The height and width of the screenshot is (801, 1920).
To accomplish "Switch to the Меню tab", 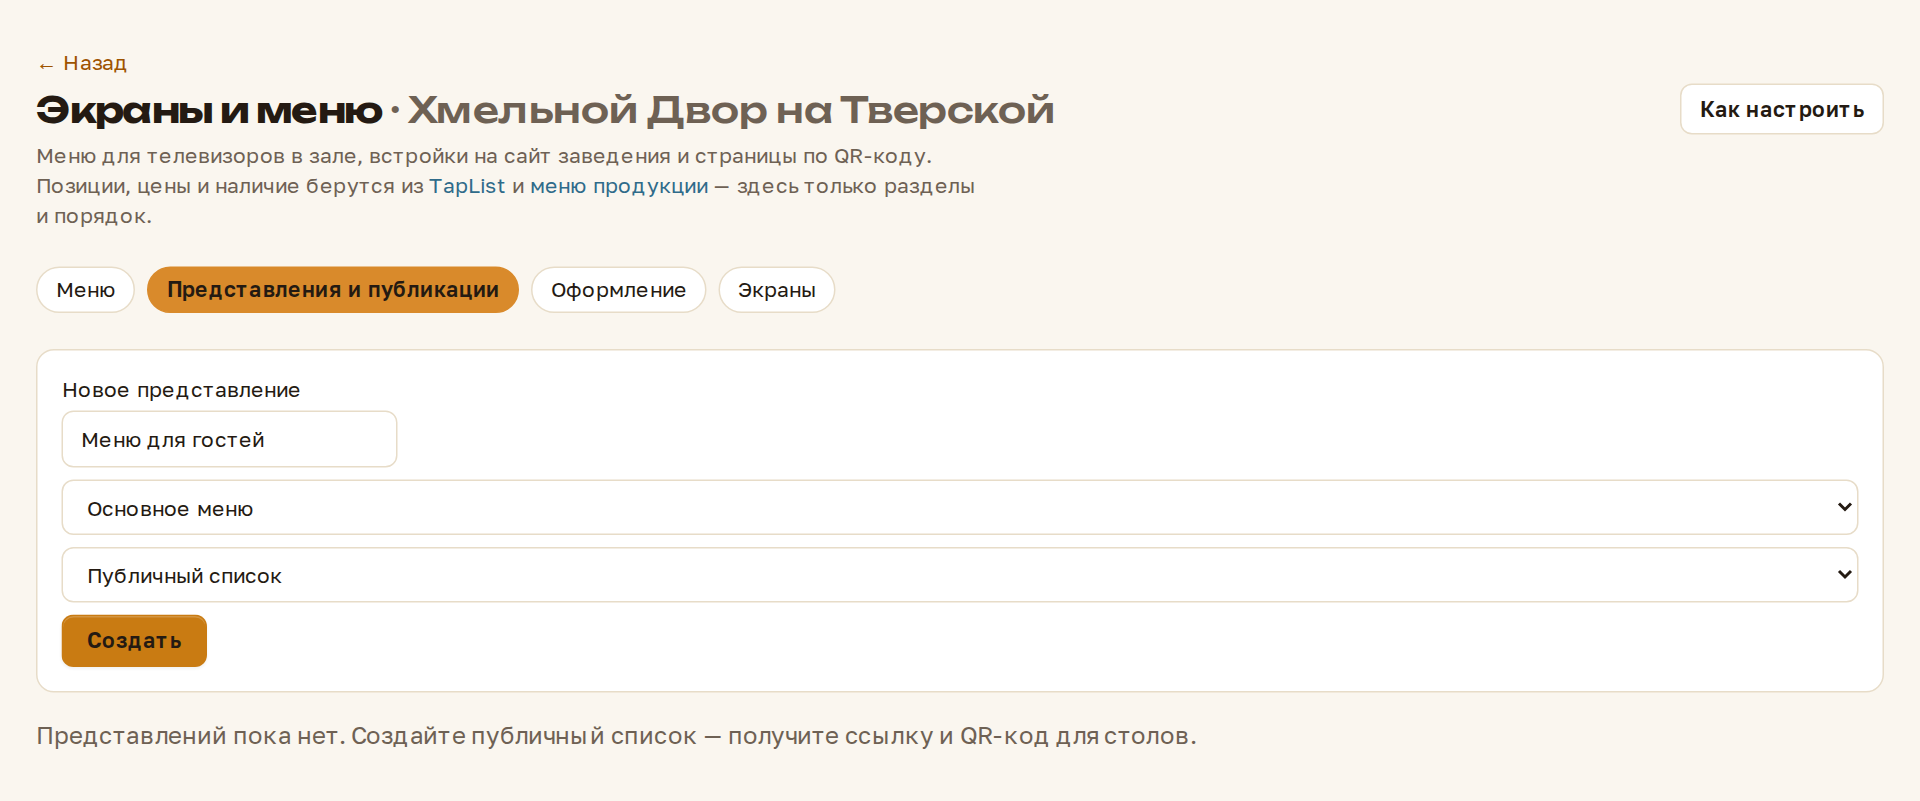I will tap(86, 290).
